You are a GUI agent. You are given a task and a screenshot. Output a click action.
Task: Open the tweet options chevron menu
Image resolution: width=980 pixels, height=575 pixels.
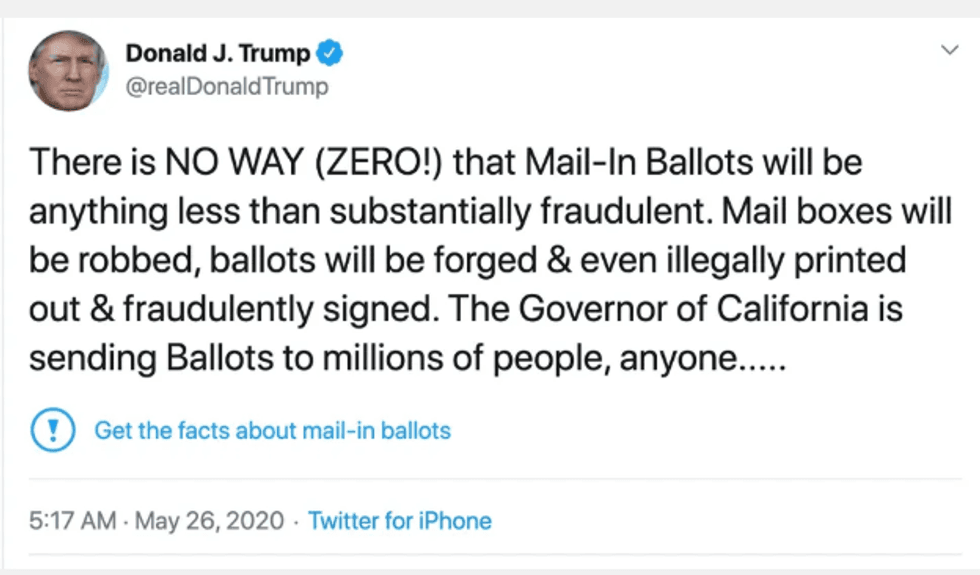[949, 49]
